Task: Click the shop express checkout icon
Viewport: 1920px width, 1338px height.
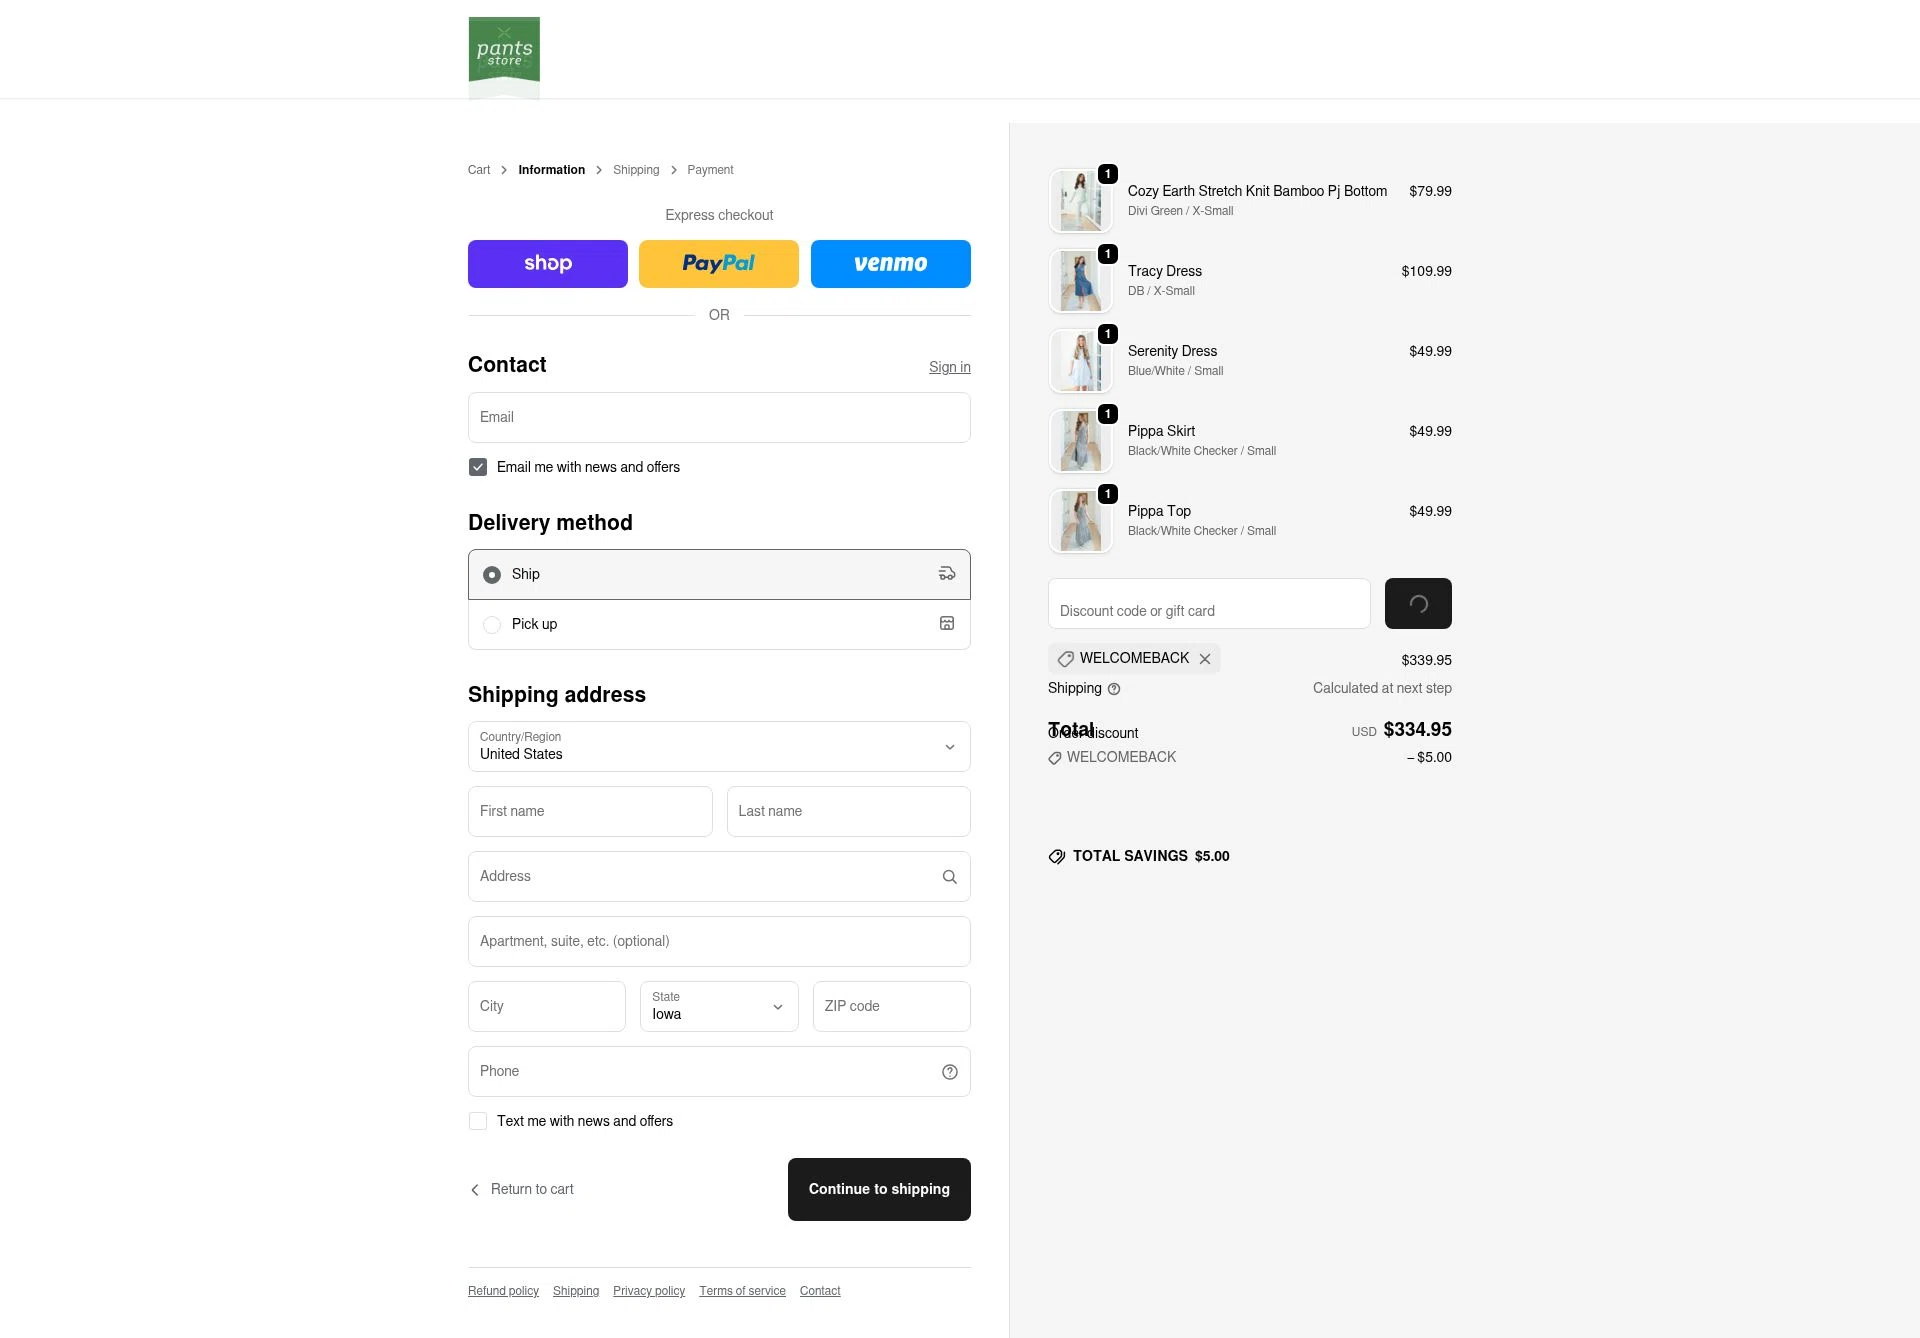Action: (547, 263)
